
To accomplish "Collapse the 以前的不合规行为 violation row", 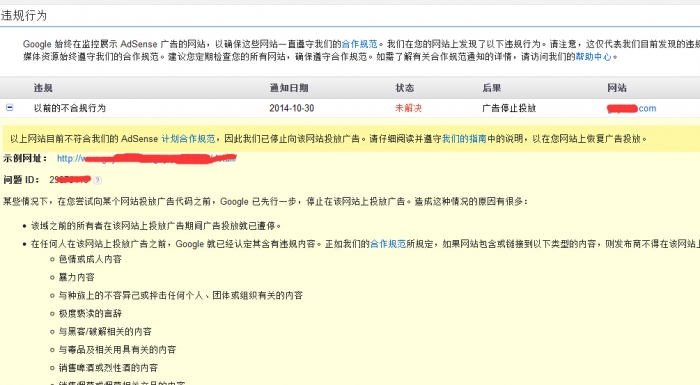I will pos(9,108).
